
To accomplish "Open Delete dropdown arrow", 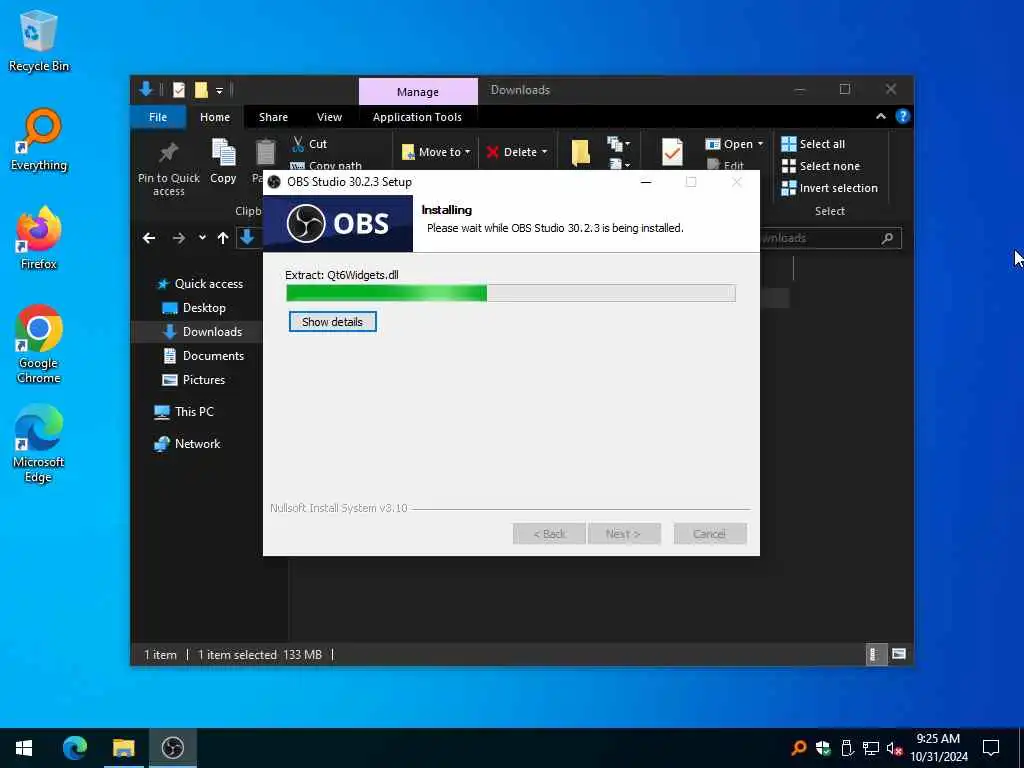I will pyautogui.click(x=545, y=152).
